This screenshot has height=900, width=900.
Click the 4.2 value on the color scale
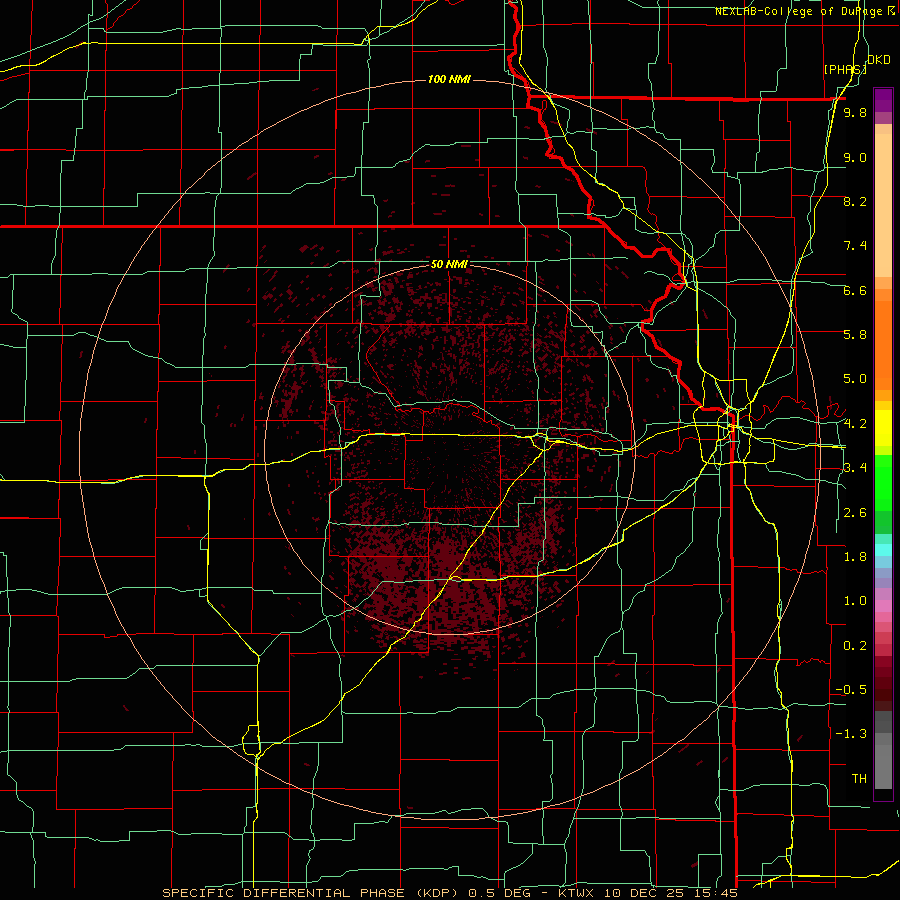(855, 424)
